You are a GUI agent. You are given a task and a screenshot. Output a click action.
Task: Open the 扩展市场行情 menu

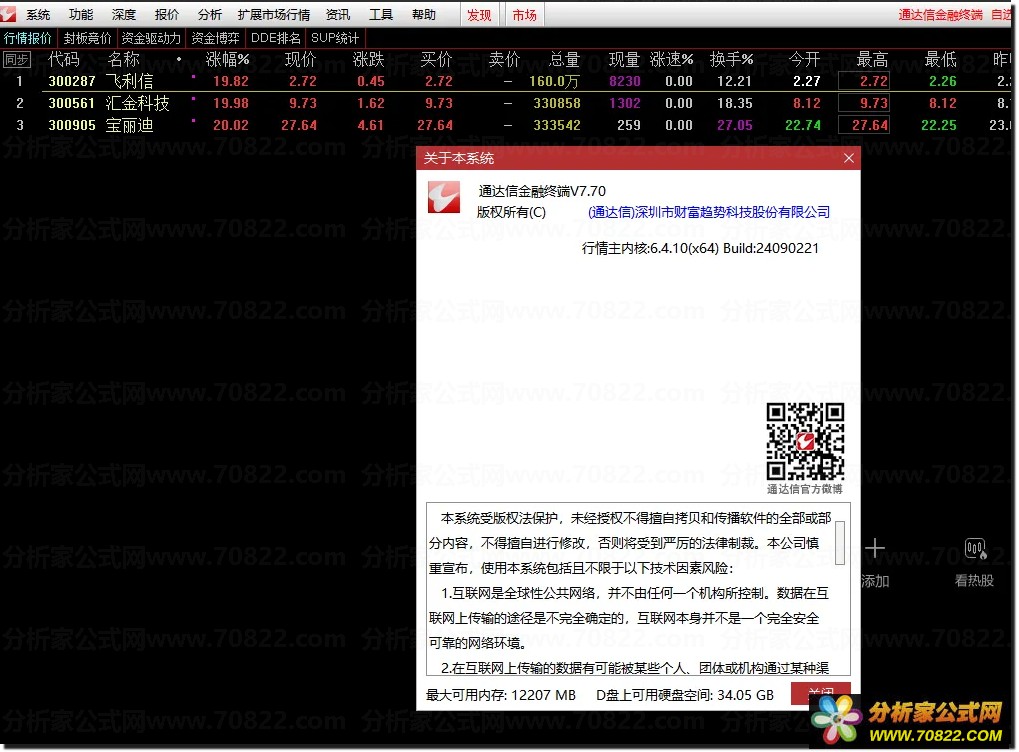[274, 14]
